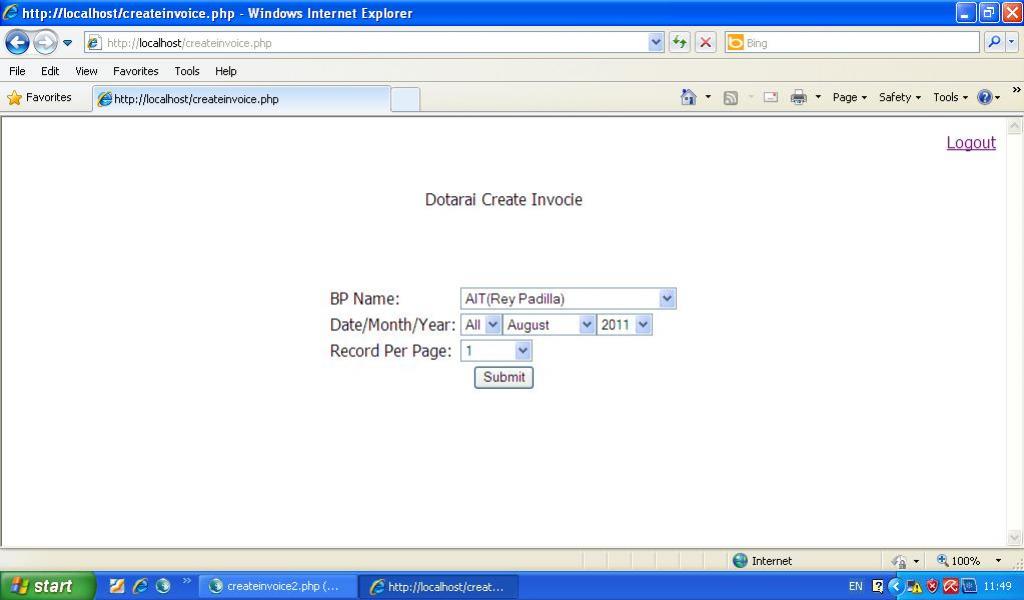Click the RSS Feeds icon
The image size is (1024, 600).
pyautogui.click(x=729, y=97)
